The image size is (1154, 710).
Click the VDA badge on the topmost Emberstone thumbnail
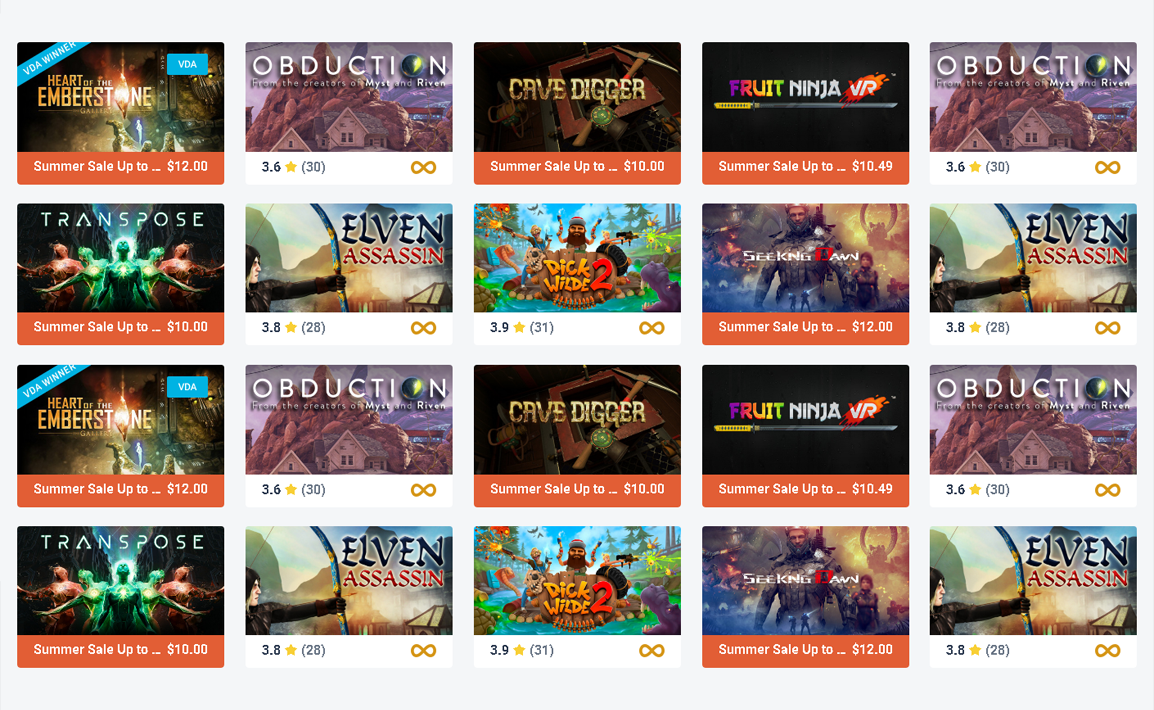click(x=187, y=64)
